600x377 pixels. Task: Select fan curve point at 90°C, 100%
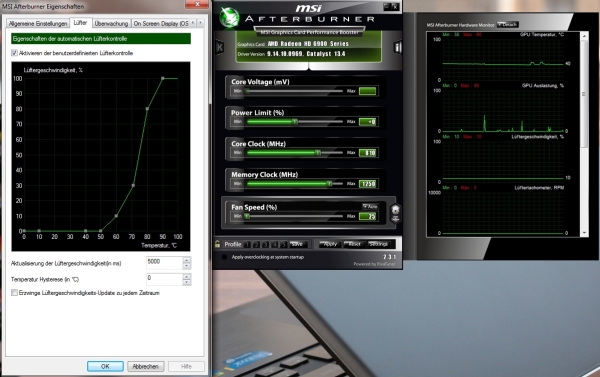[163, 78]
